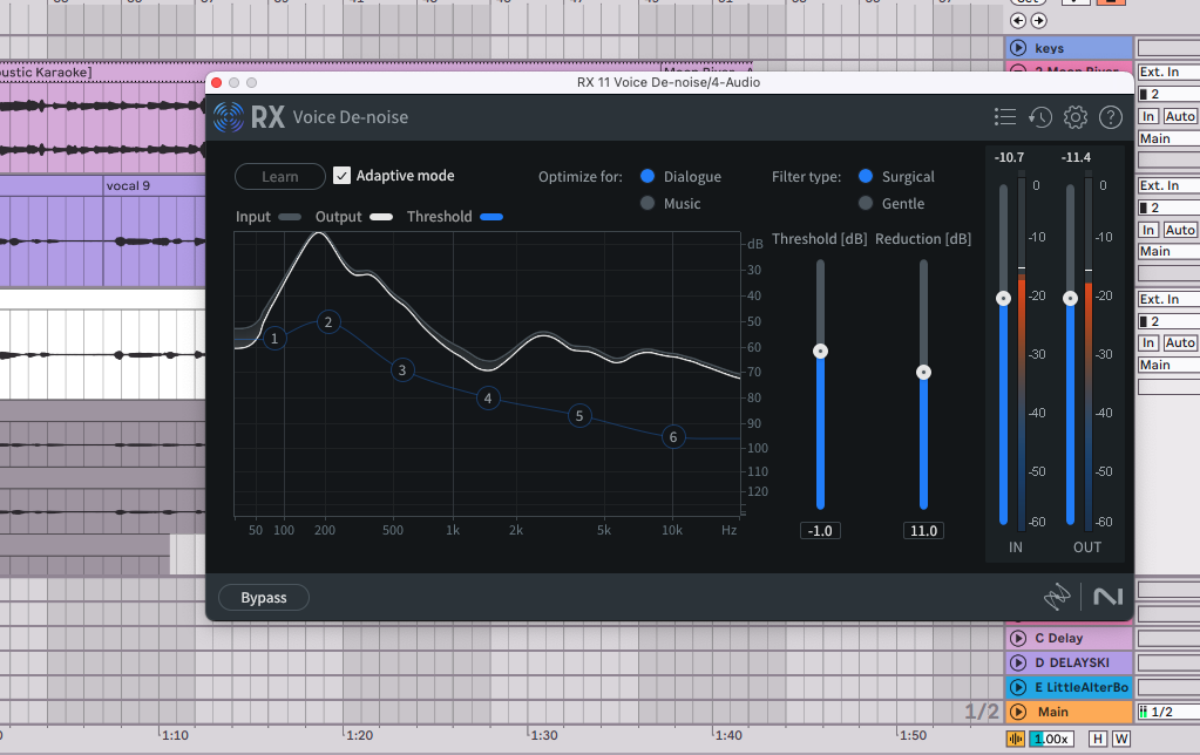
Task: Click the 1:40 time ruler marker
Action: click(728, 735)
